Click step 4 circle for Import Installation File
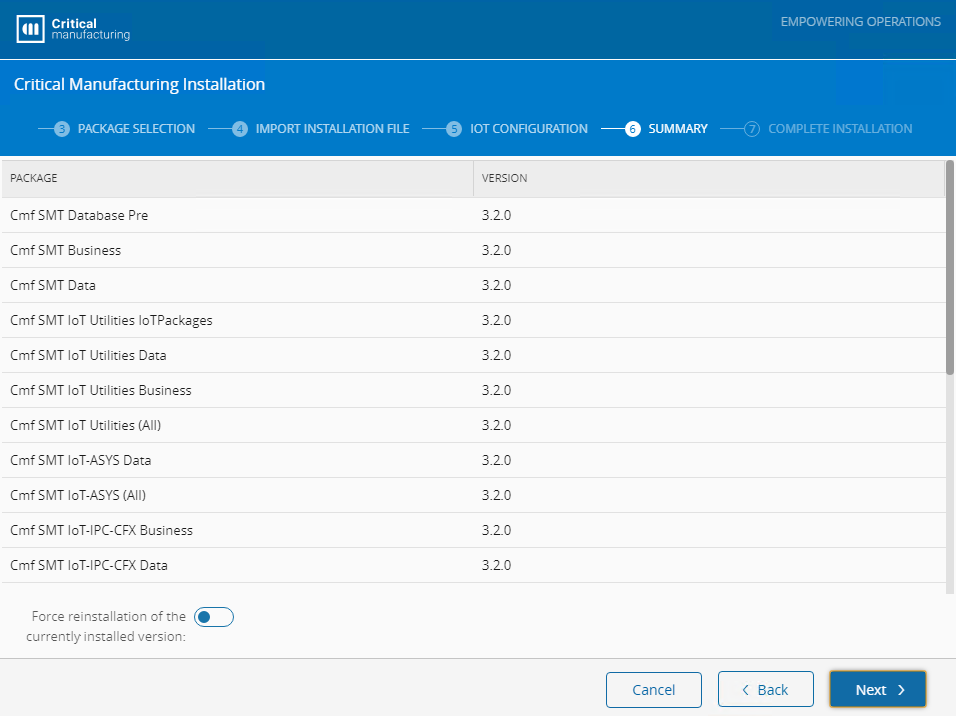 click(240, 129)
